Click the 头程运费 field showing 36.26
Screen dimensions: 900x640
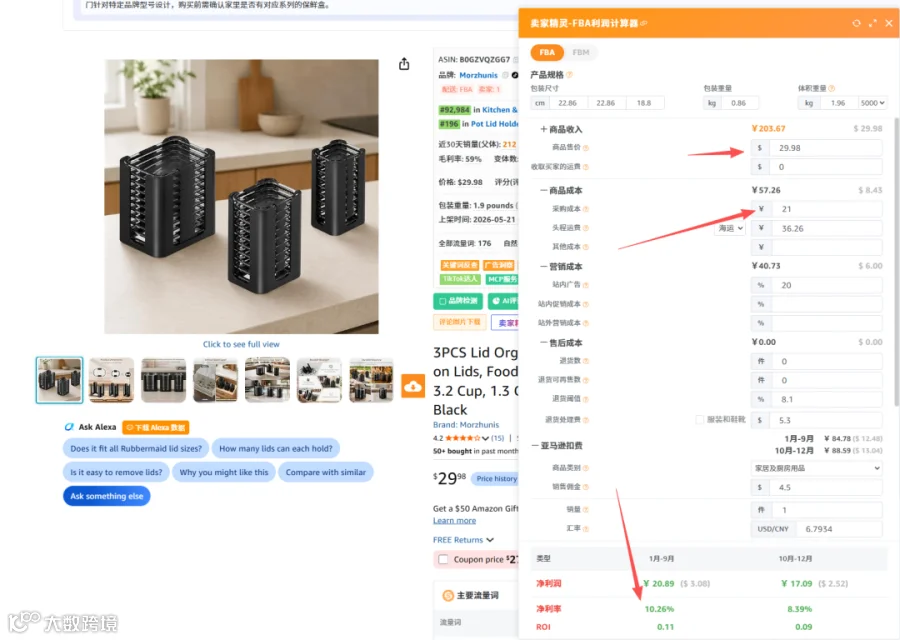pyautogui.click(x=827, y=228)
